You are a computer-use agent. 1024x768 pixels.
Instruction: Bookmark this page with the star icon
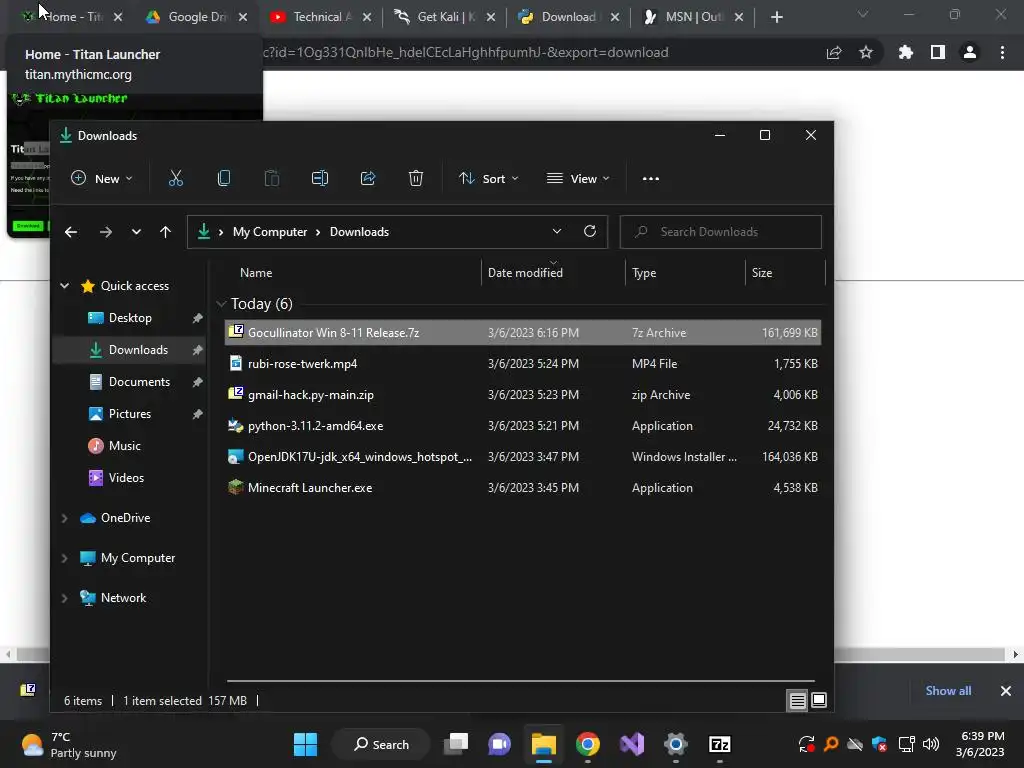(866, 52)
